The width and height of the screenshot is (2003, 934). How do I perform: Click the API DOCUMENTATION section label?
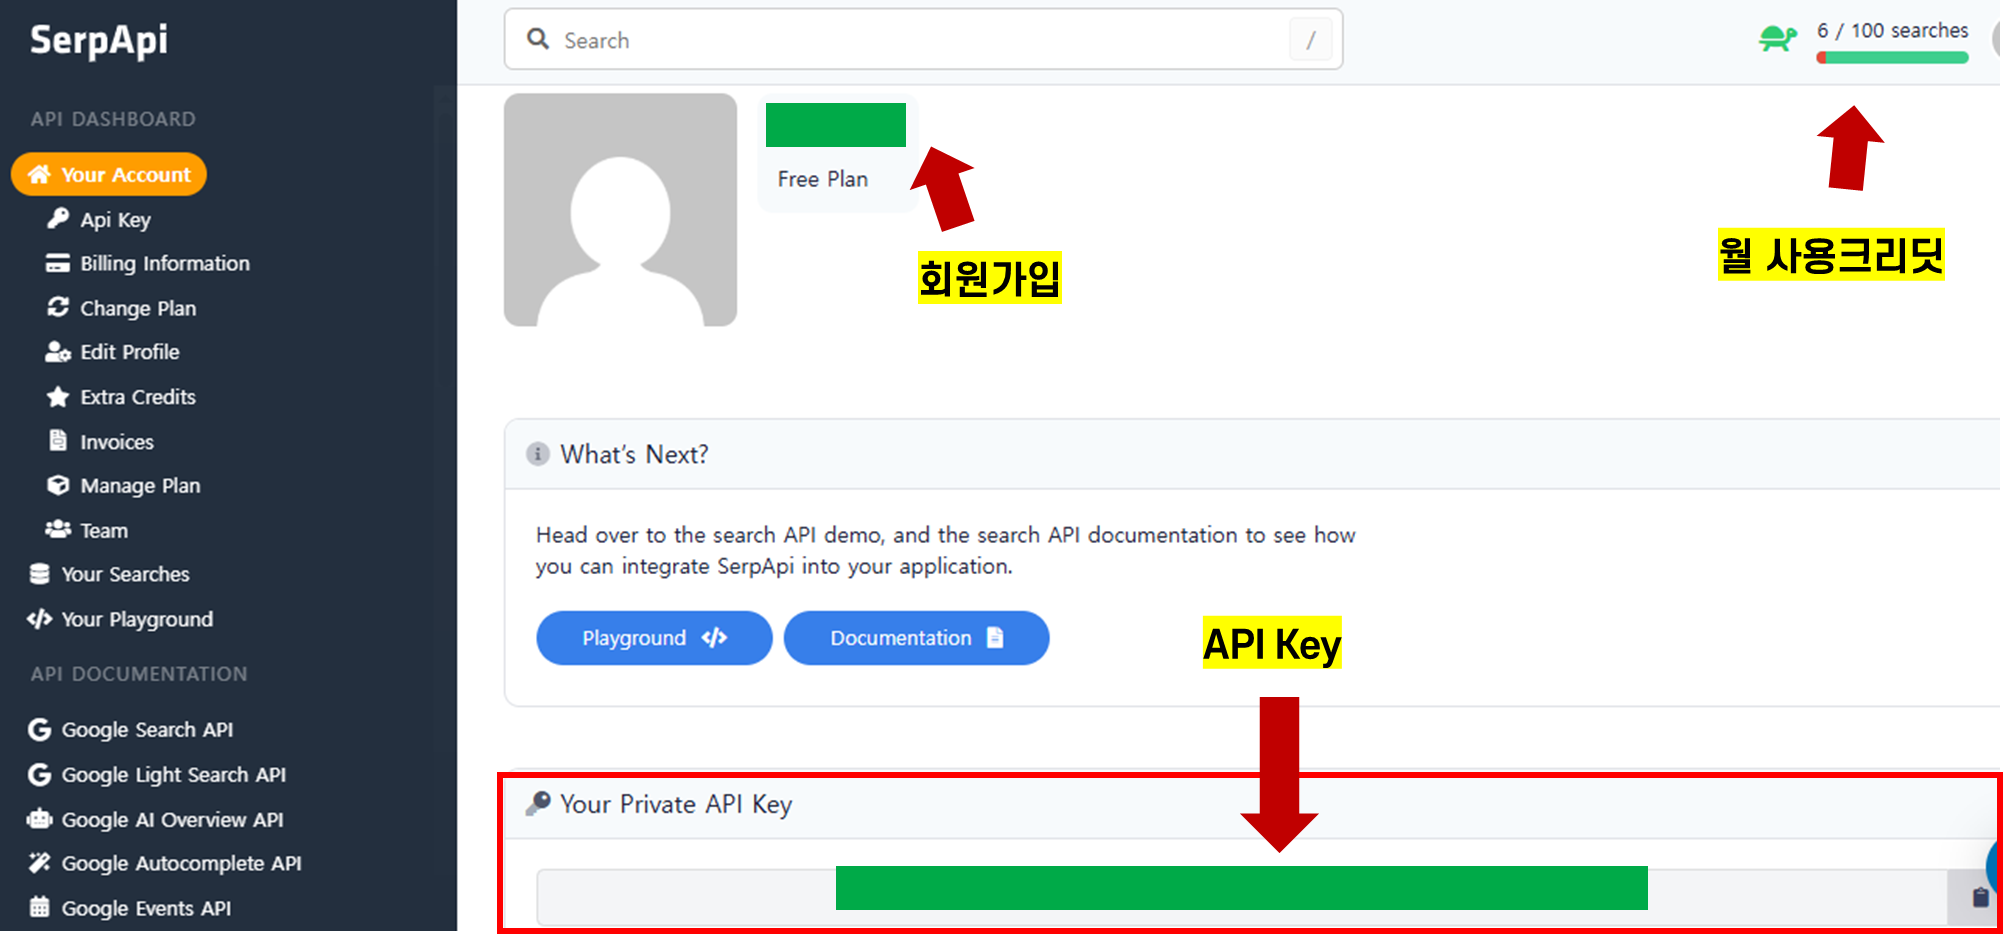tap(139, 674)
